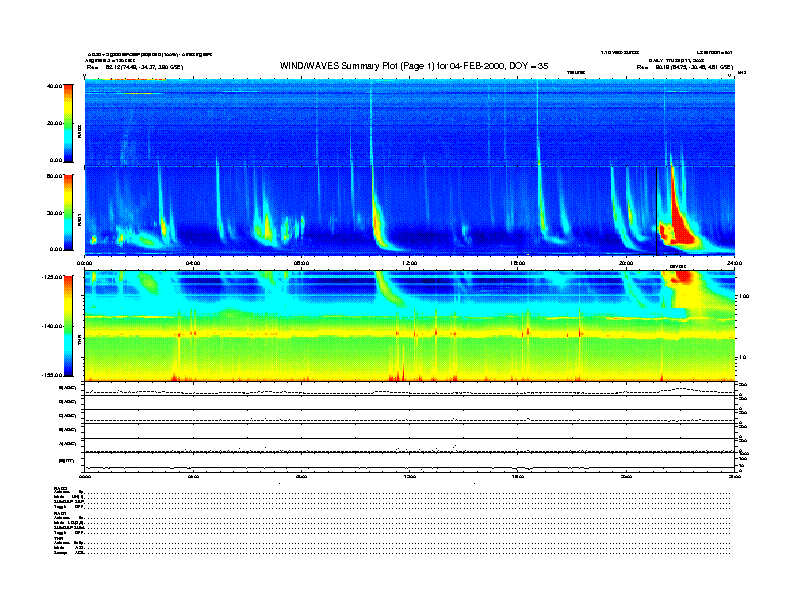Click the 30.00 color bar label
The height and width of the screenshot is (612, 792).
click(x=55, y=213)
